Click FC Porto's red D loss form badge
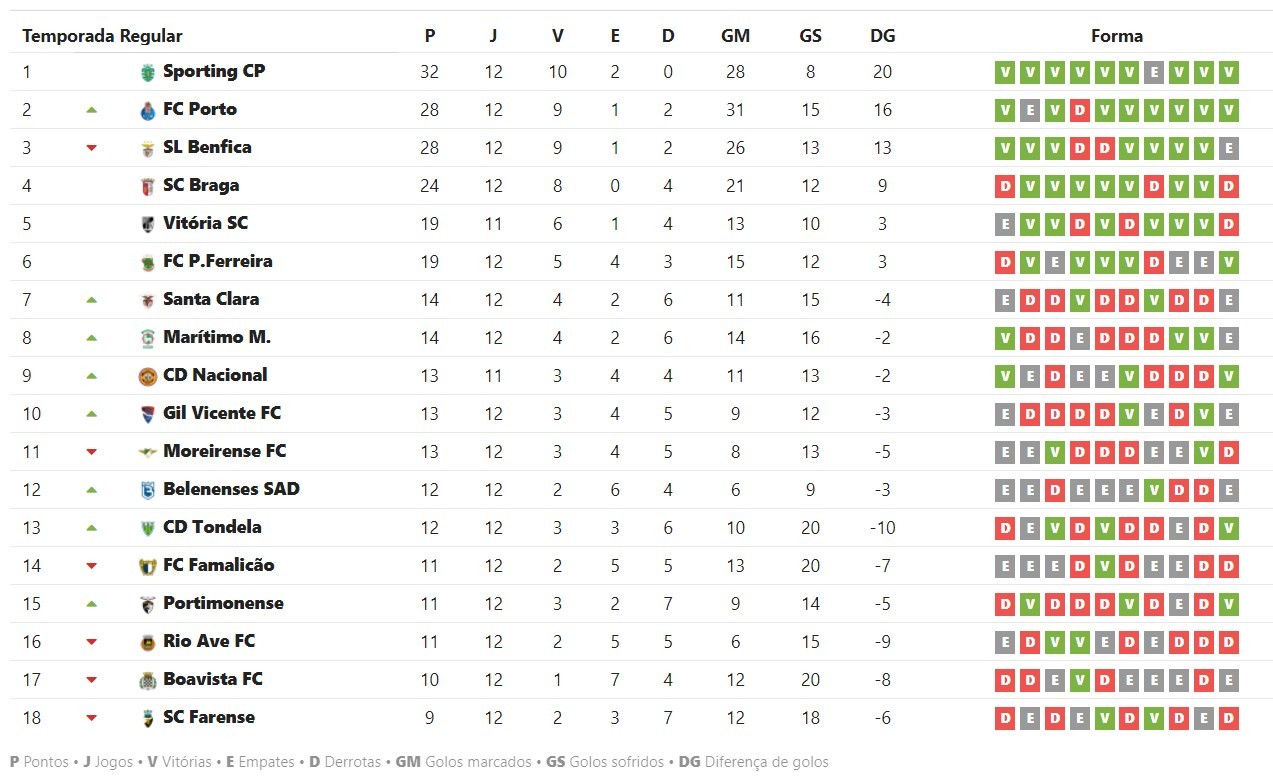 [x=1079, y=110]
